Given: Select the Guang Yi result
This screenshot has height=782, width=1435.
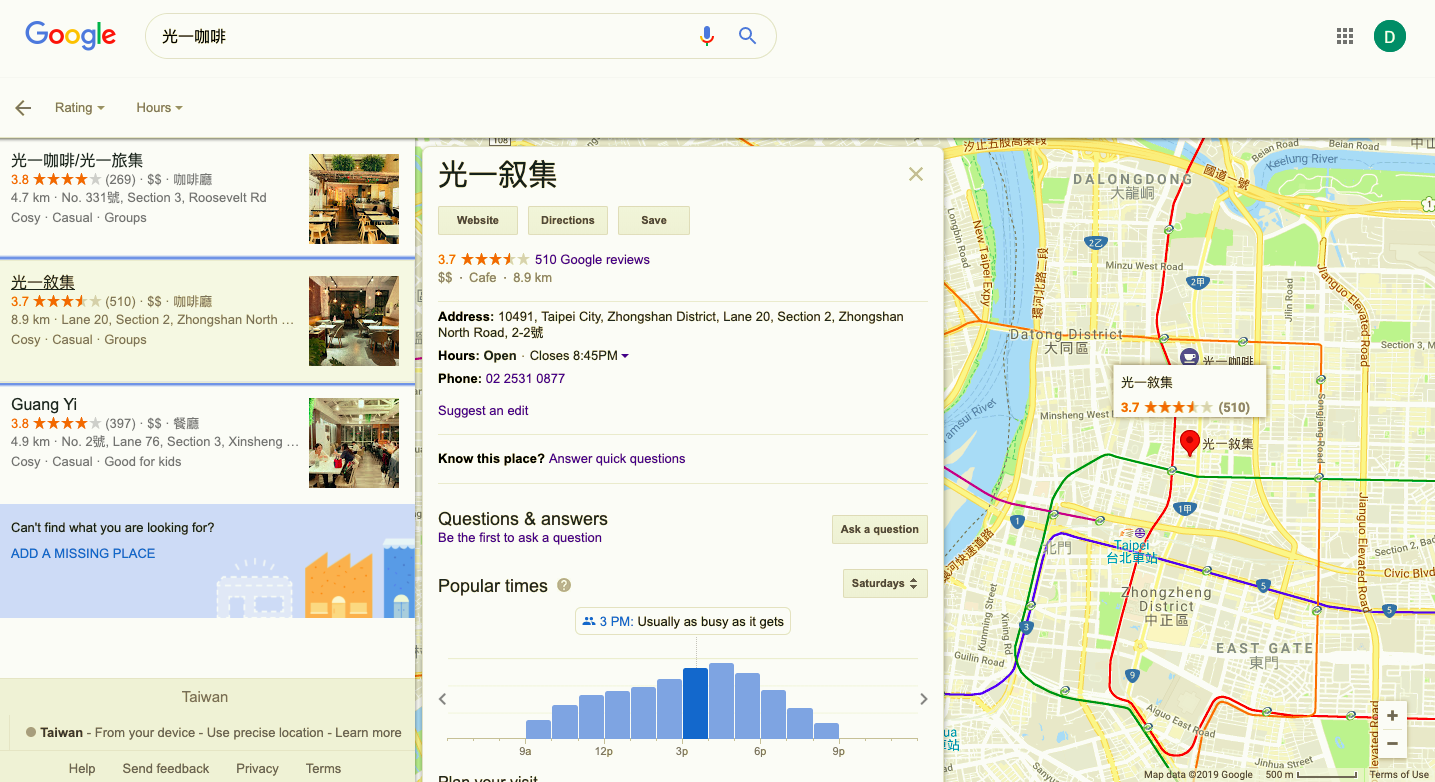Looking at the screenshot, I should tap(207, 443).
